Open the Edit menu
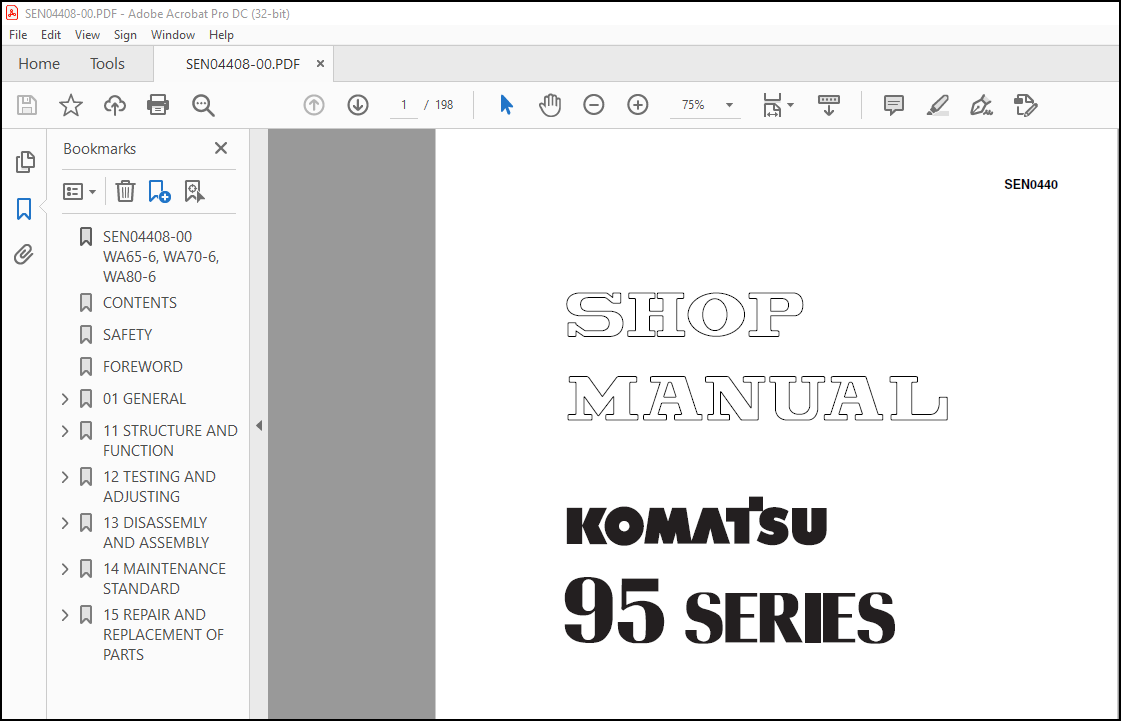This screenshot has height=721, width=1121. (51, 34)
